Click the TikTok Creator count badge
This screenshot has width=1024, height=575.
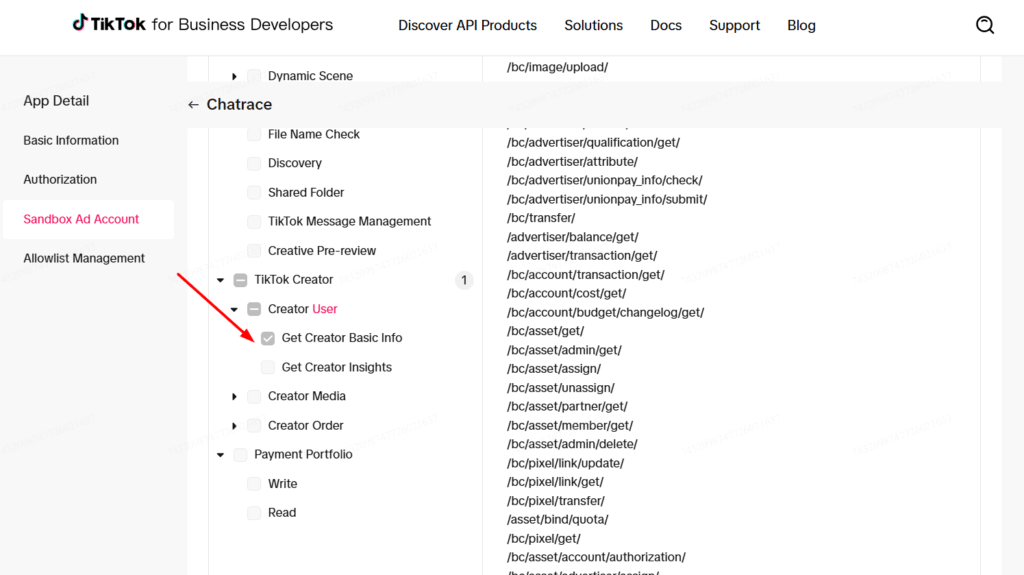click(463, 280)
